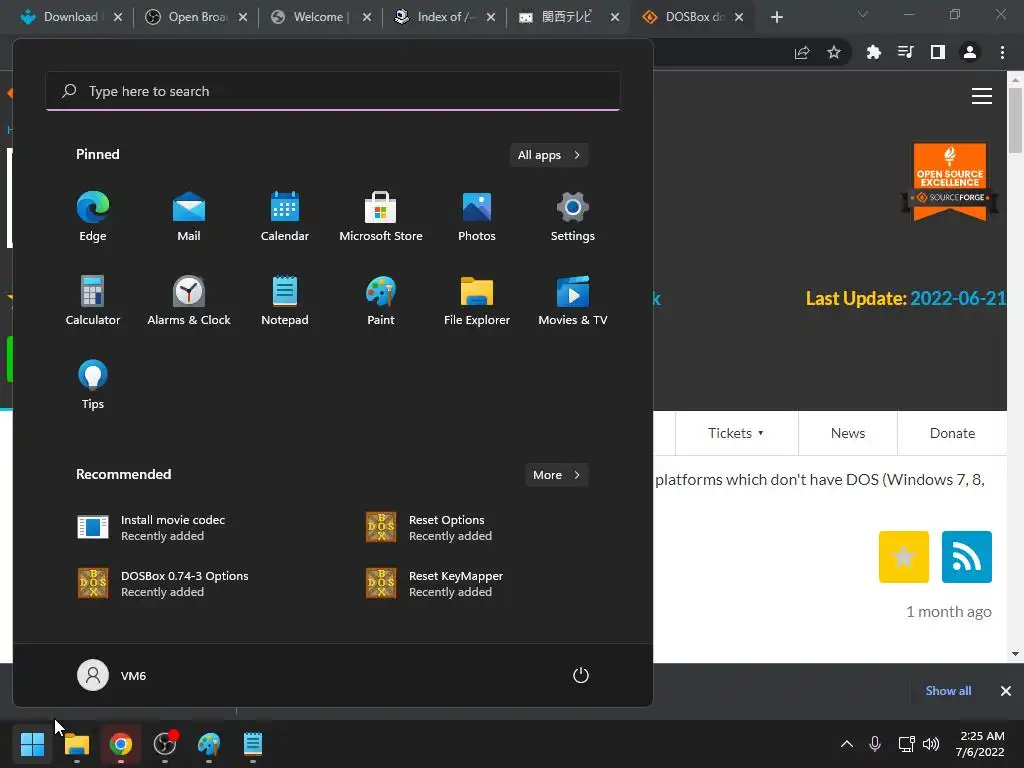Expand More recommended items

click(556, 475)
